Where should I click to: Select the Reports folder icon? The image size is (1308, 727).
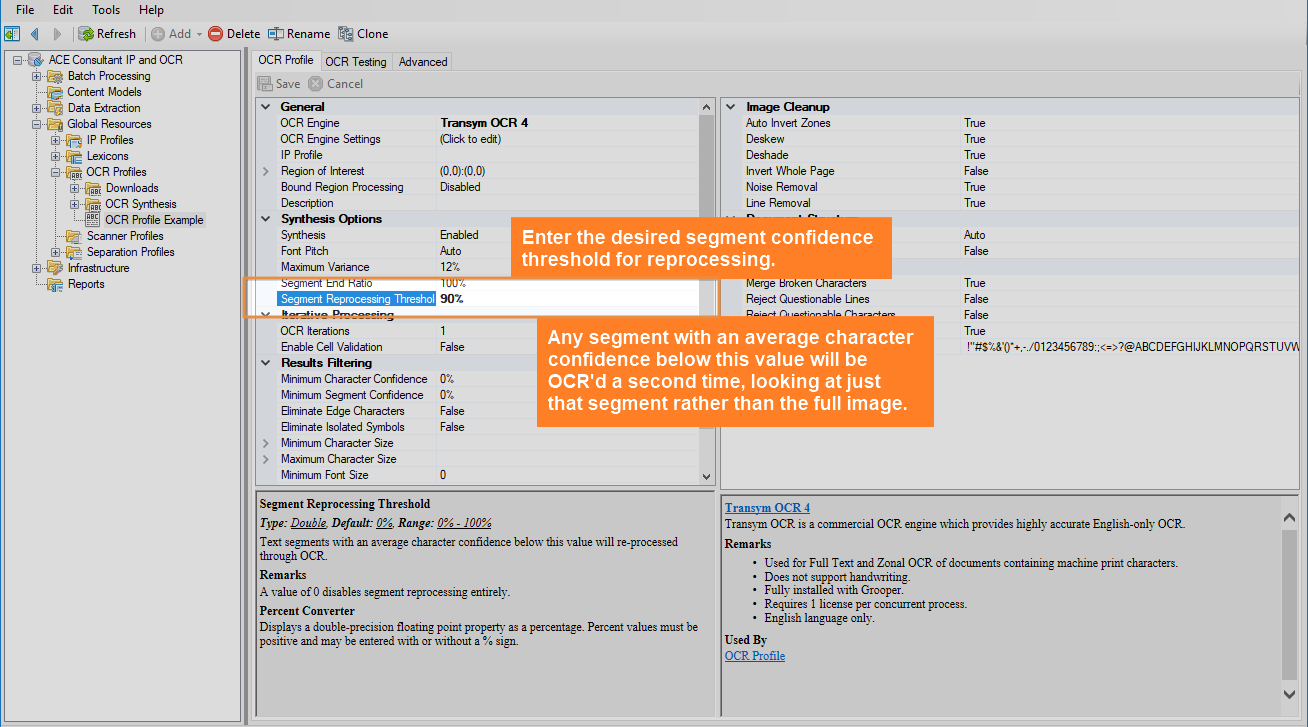tap(55, 284)
